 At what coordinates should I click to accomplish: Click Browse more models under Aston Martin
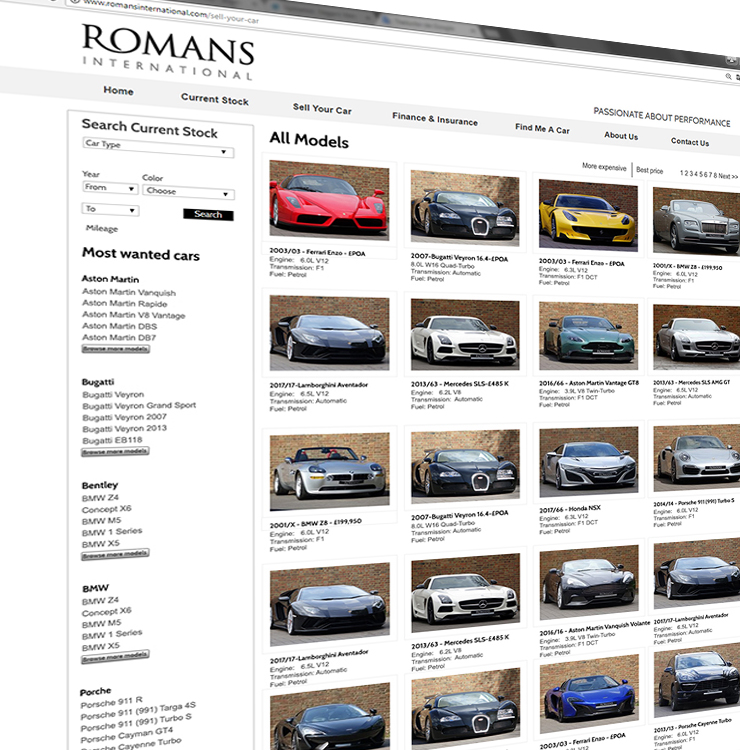(116, 349)
